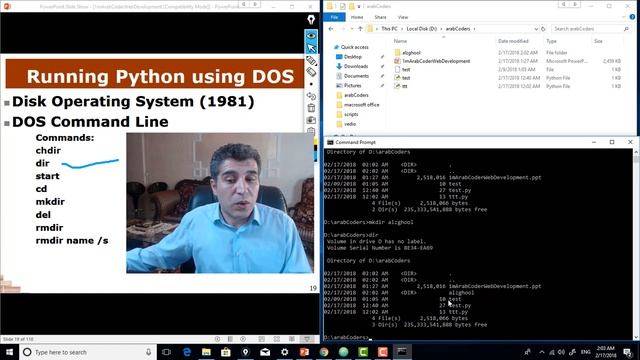Toggle the eye icon in the slideshow pen toolbar
The image size is (640, 360).
coord(311,36)
